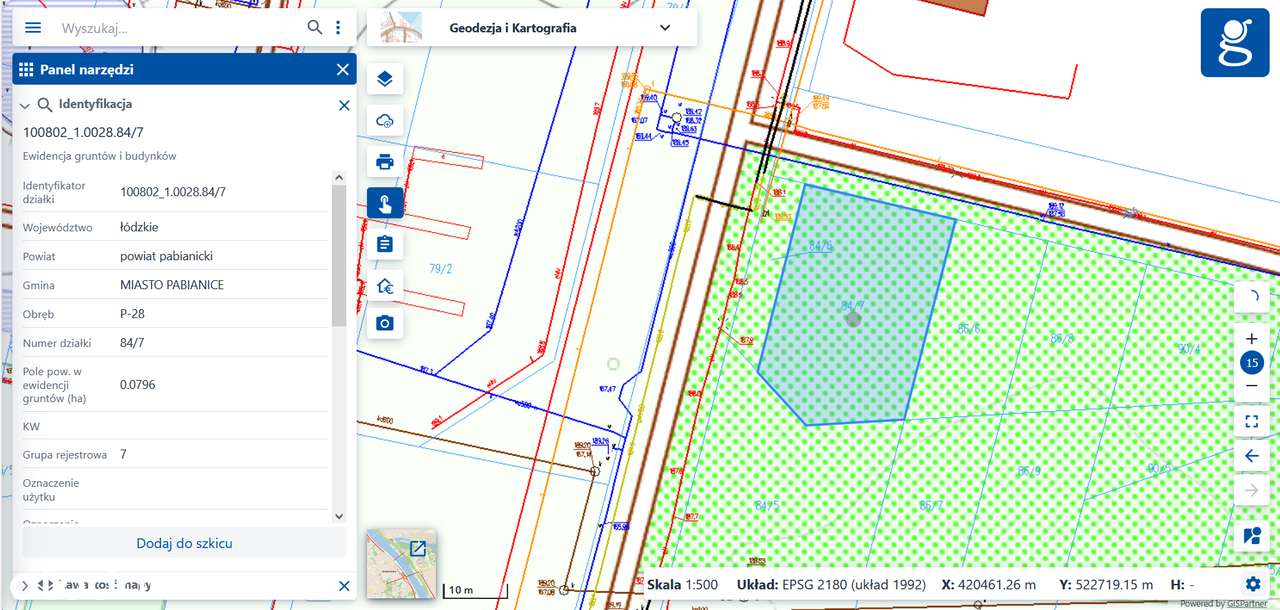Image resolution: width=1280 pixels, height=610 pixels.
Task: Click parcel label 85/9 on the map
Action: pos(1029,470)
